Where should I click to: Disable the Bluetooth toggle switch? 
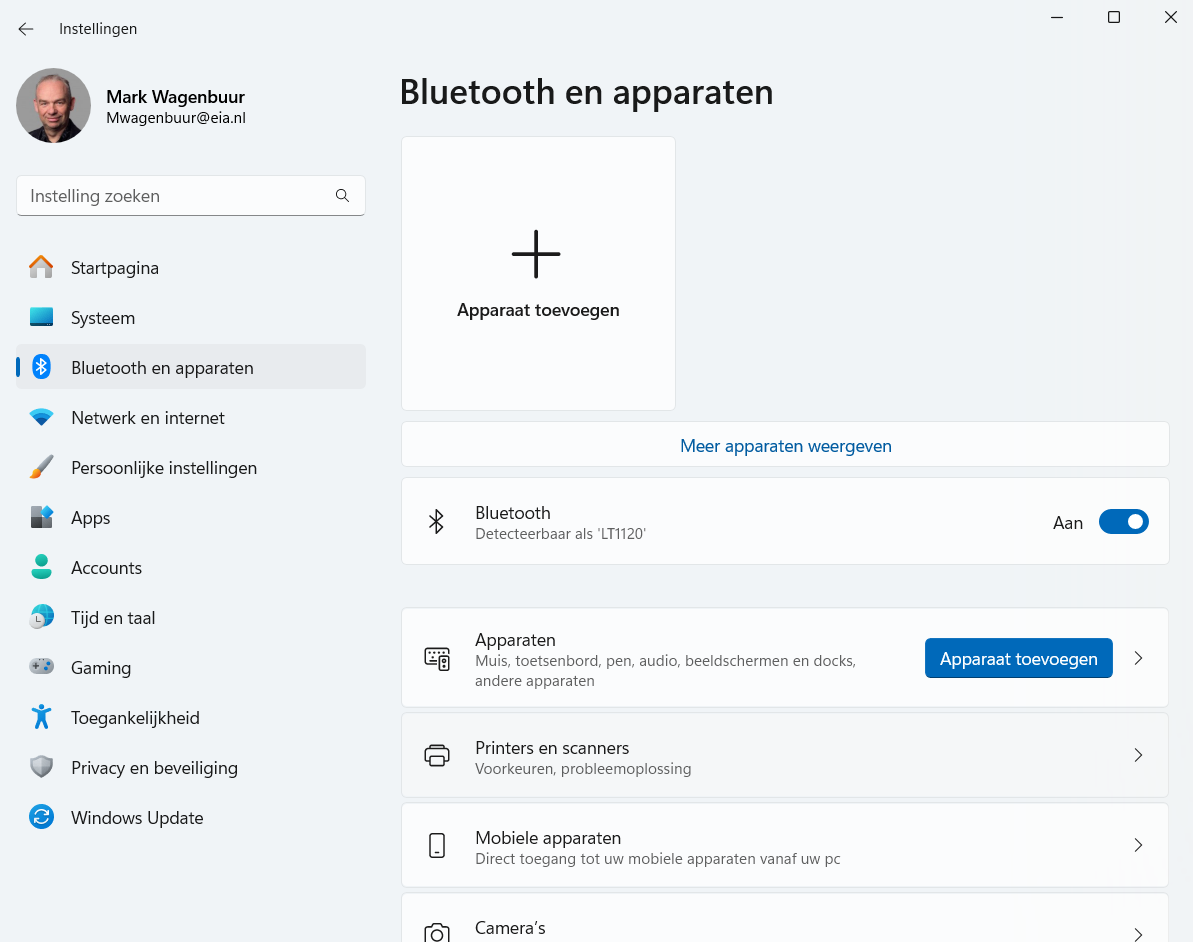click(x=1123, y=521)
